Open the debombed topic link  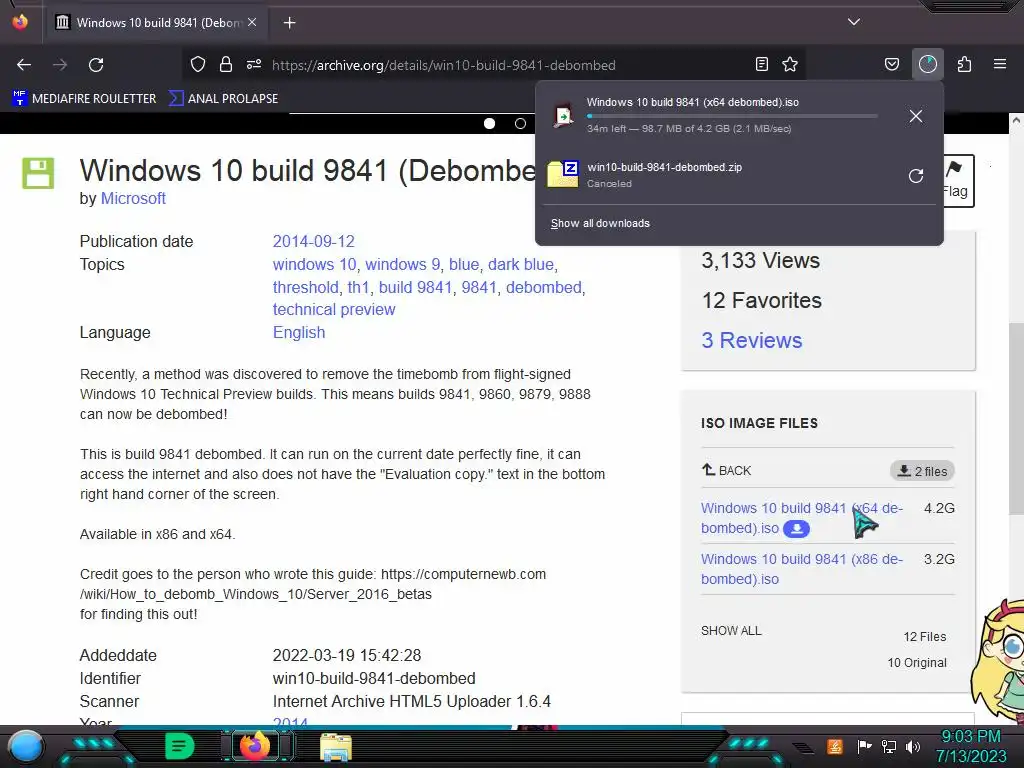543,287
